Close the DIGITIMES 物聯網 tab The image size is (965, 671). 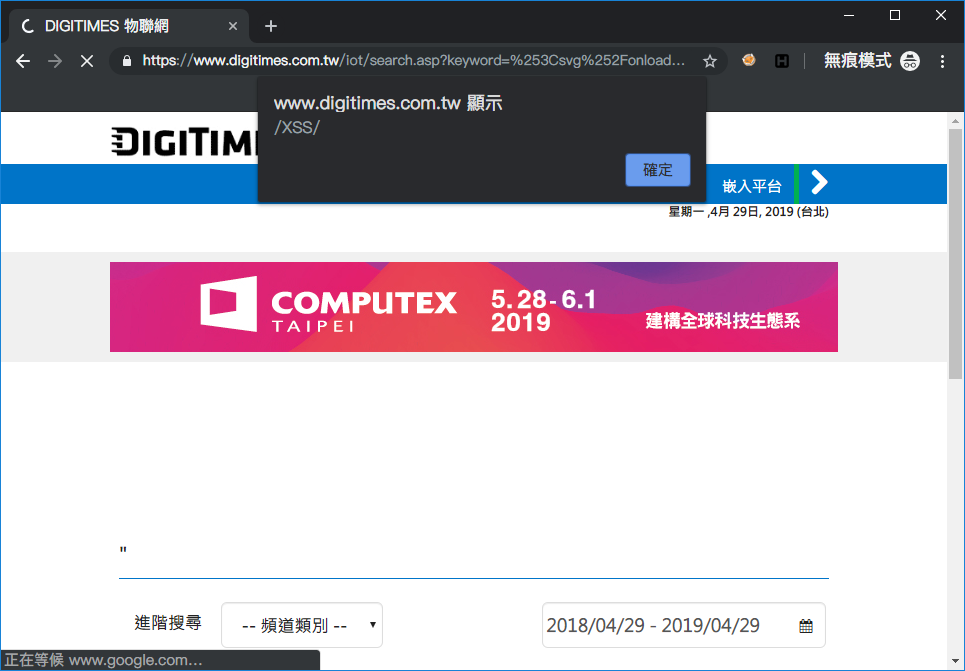click(x=233, y=26)
